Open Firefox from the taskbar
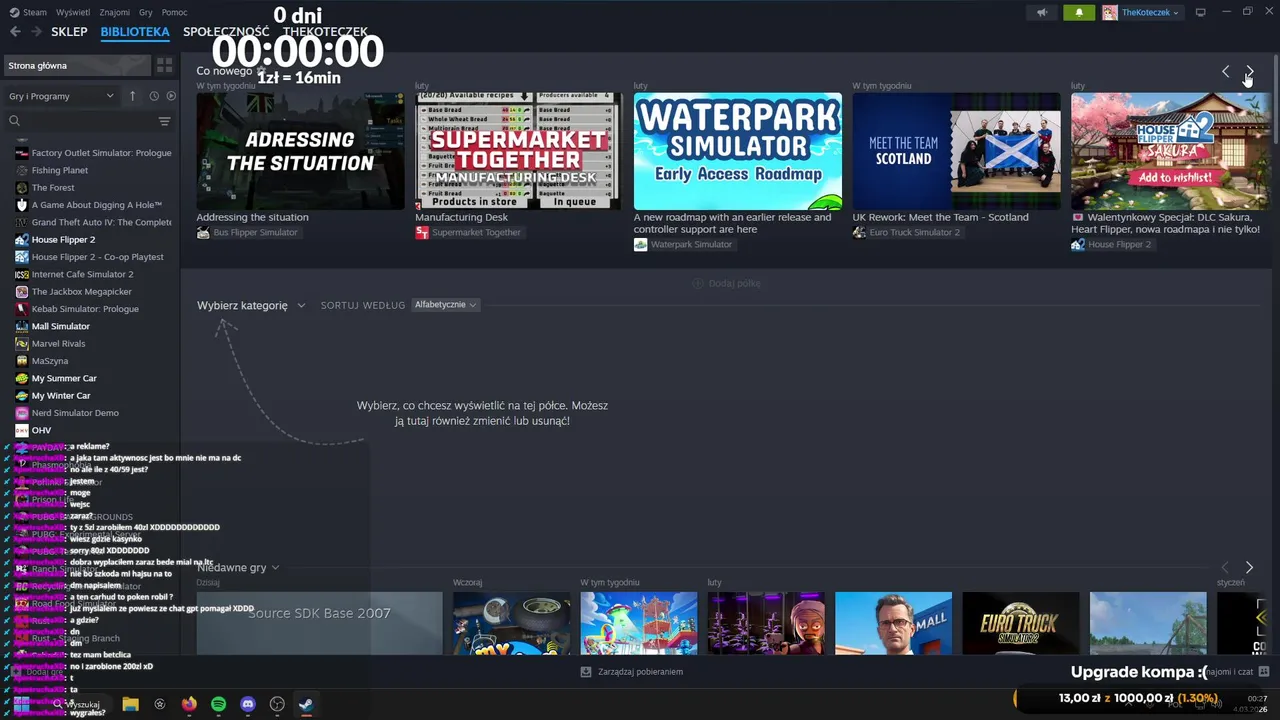The height and width of the screenshot is (720, 1280). (x=189, y=704)
